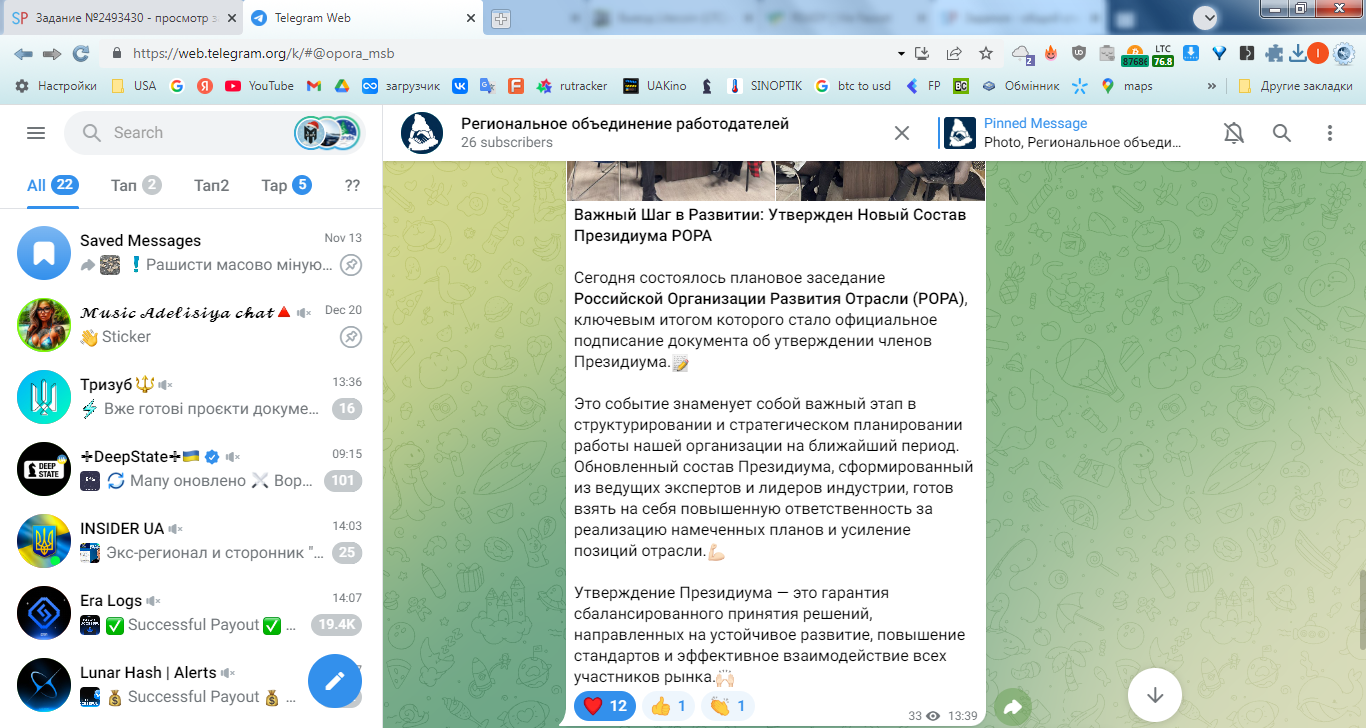Toggle channel notifications bell icon
The height and width of the screenshot is (728, 1366).
(x=1234, y=133)
